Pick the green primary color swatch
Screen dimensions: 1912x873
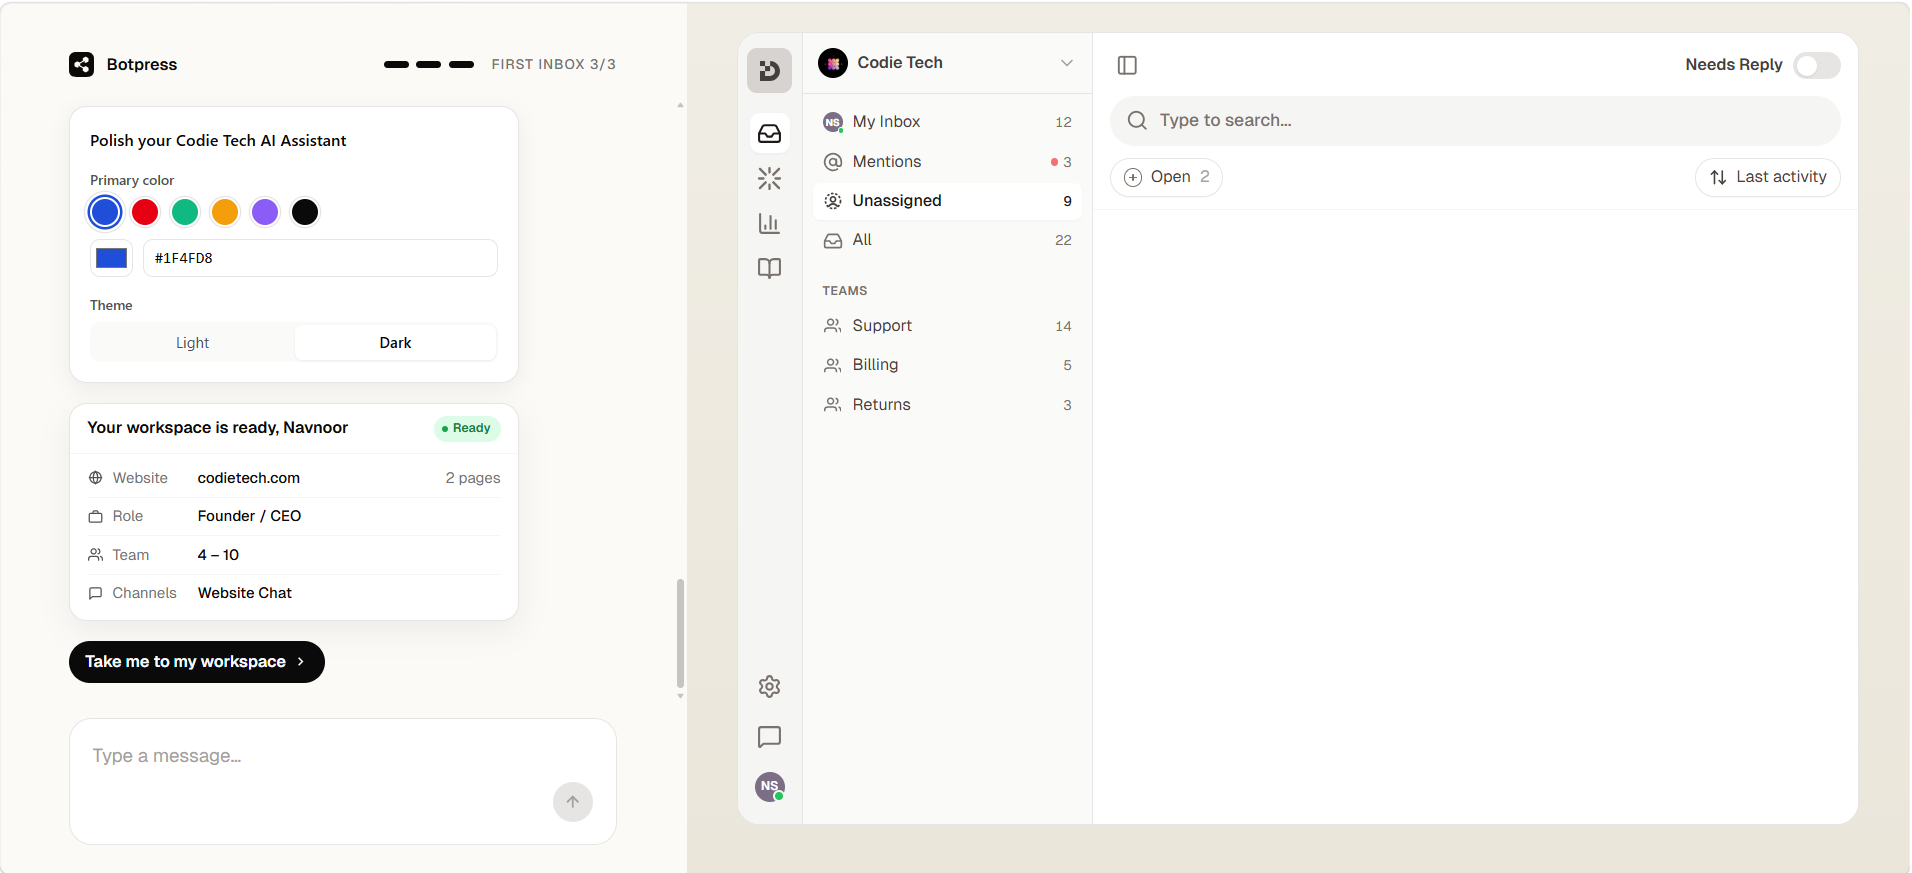185,212
